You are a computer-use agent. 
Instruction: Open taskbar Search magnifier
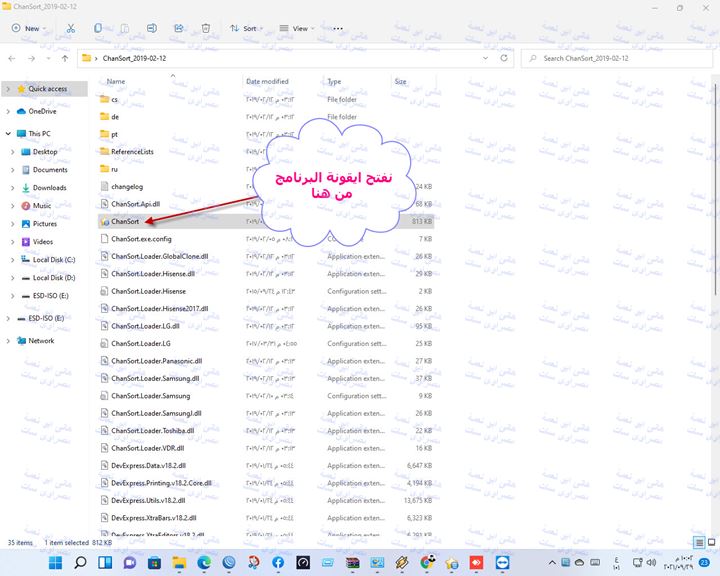[x=80, y=563]
